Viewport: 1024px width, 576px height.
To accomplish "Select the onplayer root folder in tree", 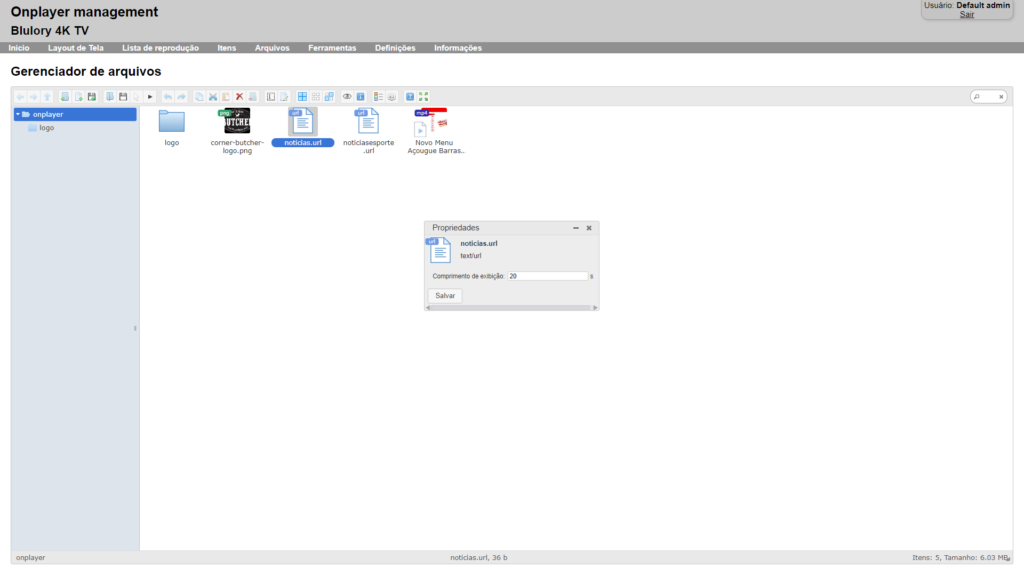I will pyautogui.click(x=75, y=114).
